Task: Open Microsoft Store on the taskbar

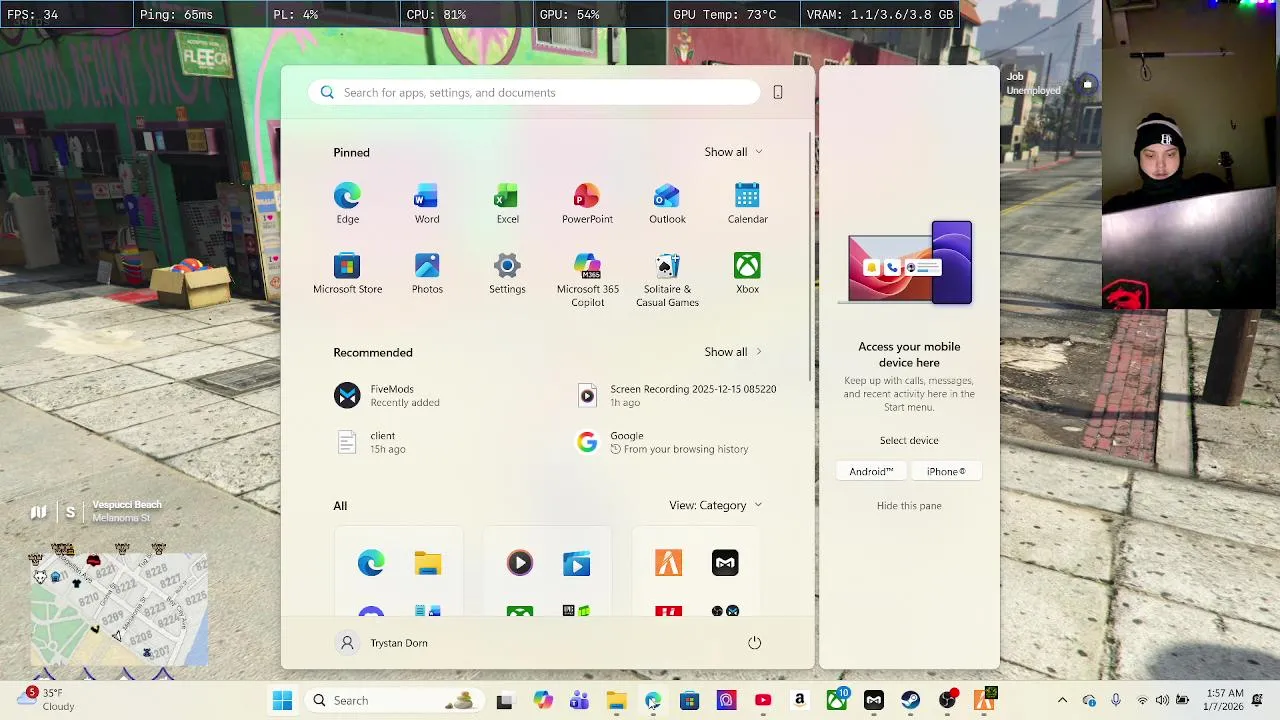Action: pos(689,701)
